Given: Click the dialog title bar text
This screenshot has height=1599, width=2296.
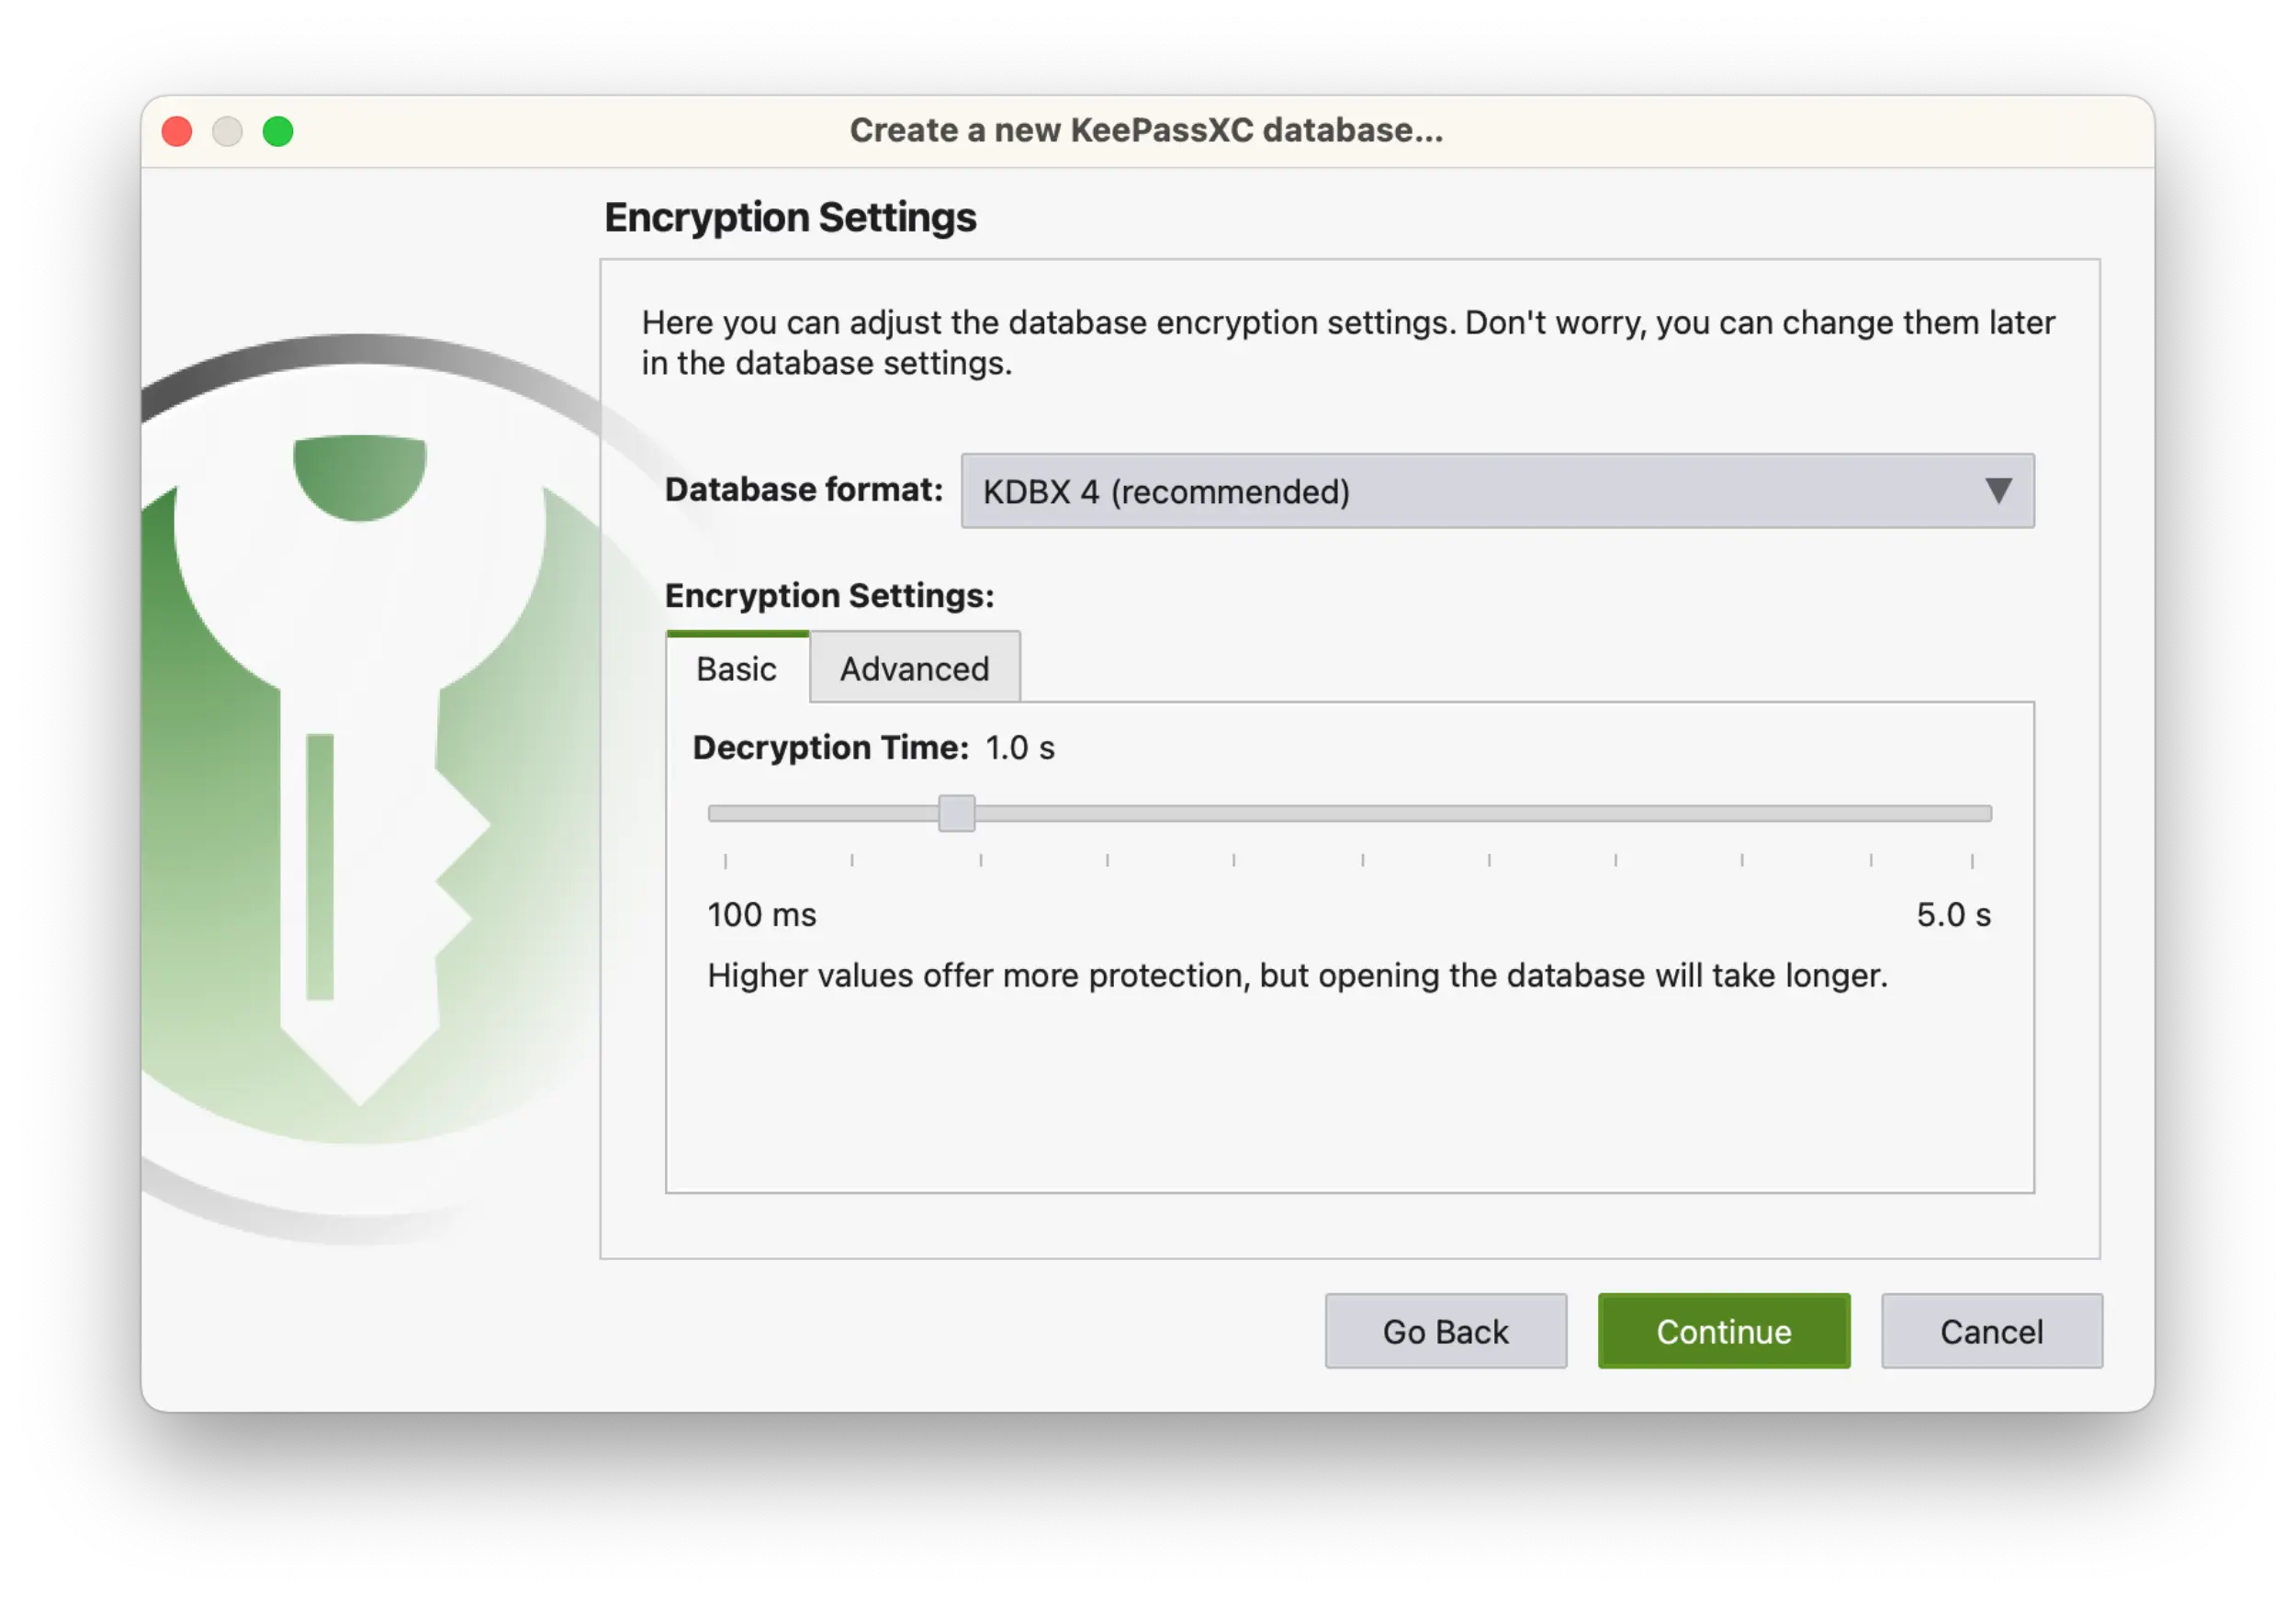Looking at the screenshot, I should (1146, 130).
